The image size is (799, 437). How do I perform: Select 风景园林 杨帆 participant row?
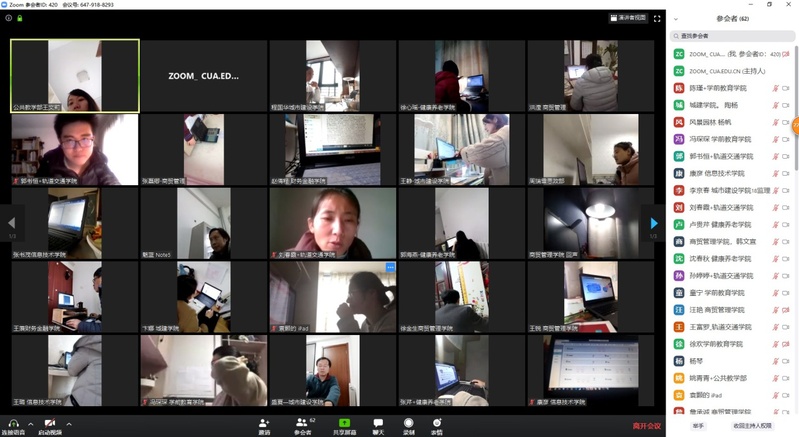click(x=731, y=122)
